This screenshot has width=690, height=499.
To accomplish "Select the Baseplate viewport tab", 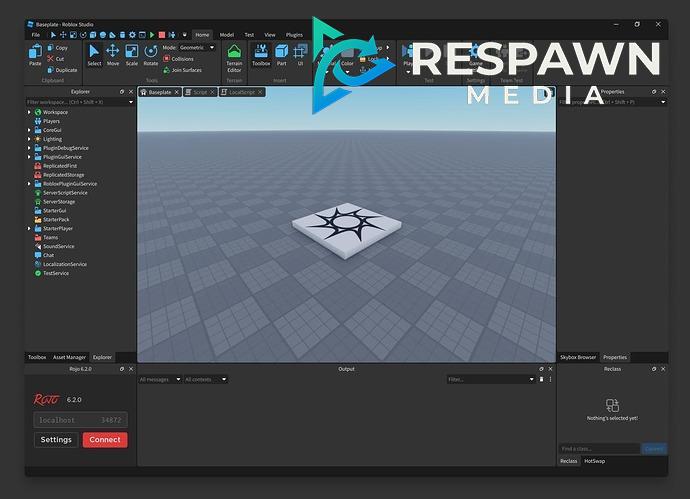I will pos(160,92).
